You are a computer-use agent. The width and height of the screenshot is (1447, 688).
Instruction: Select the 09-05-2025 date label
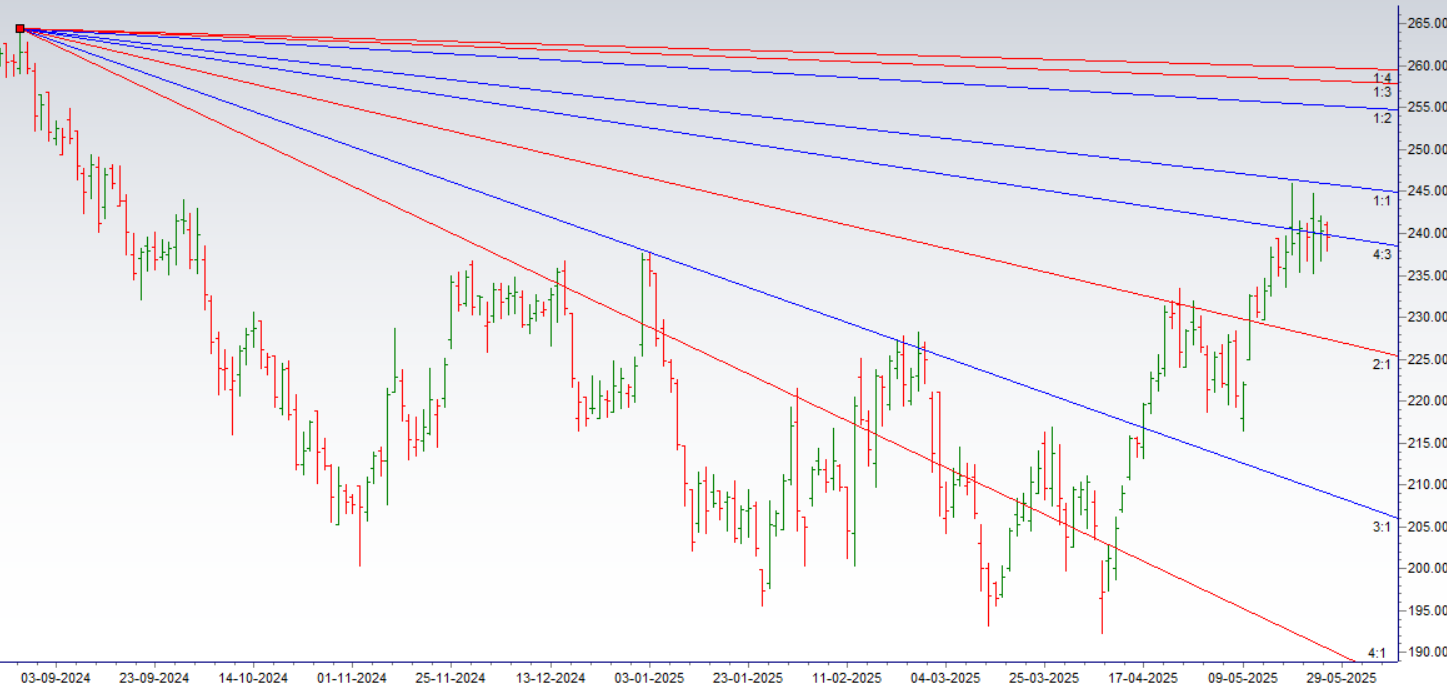coord(1243,678)
